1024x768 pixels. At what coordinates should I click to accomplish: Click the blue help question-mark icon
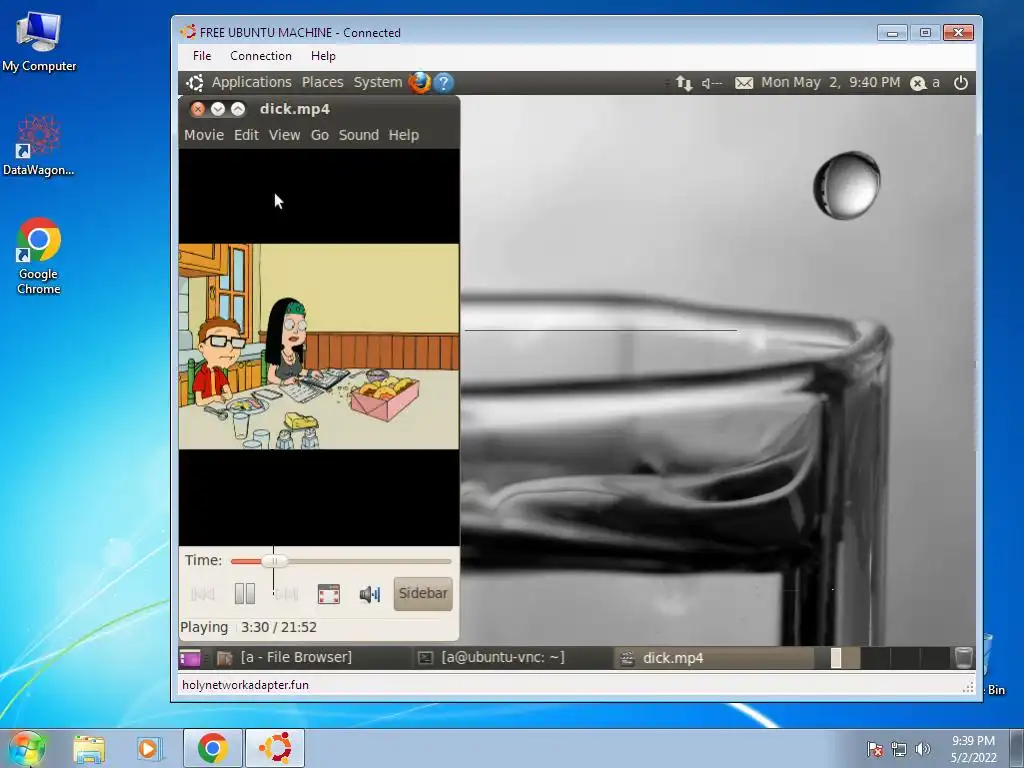443,82
